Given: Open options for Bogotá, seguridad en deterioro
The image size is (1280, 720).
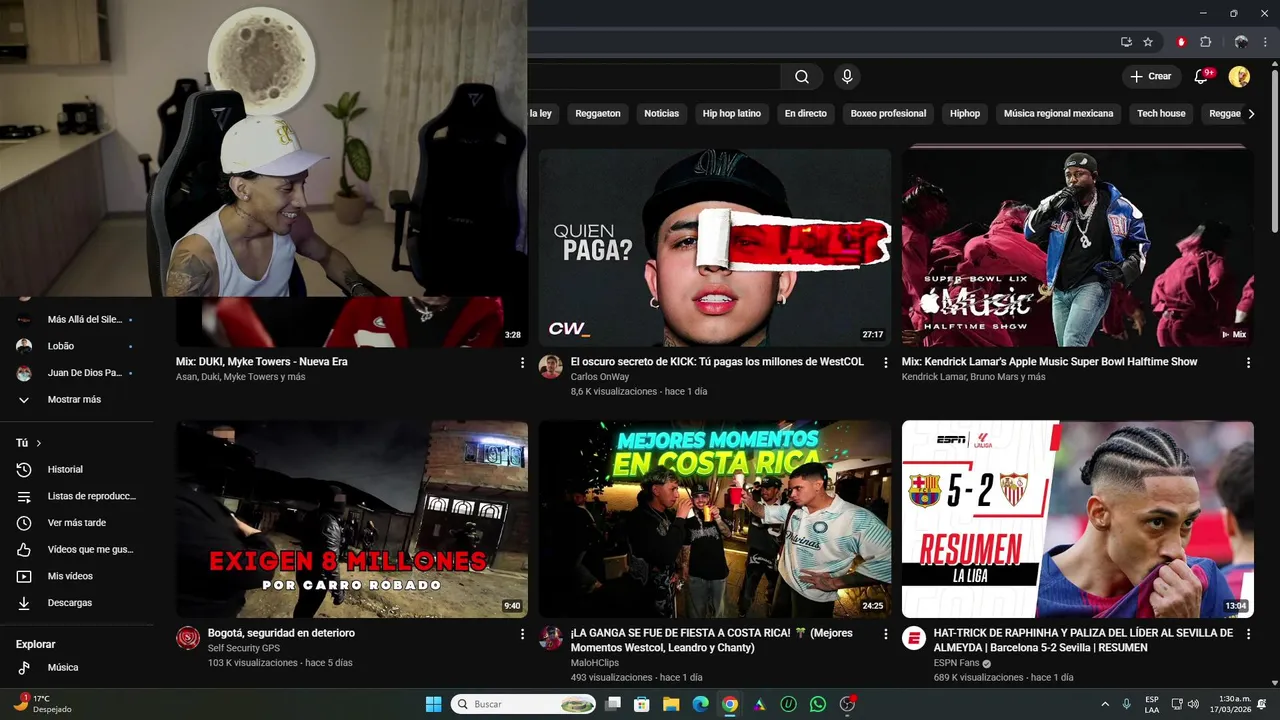Looking at the screenshot, I should tap(522, 634).
